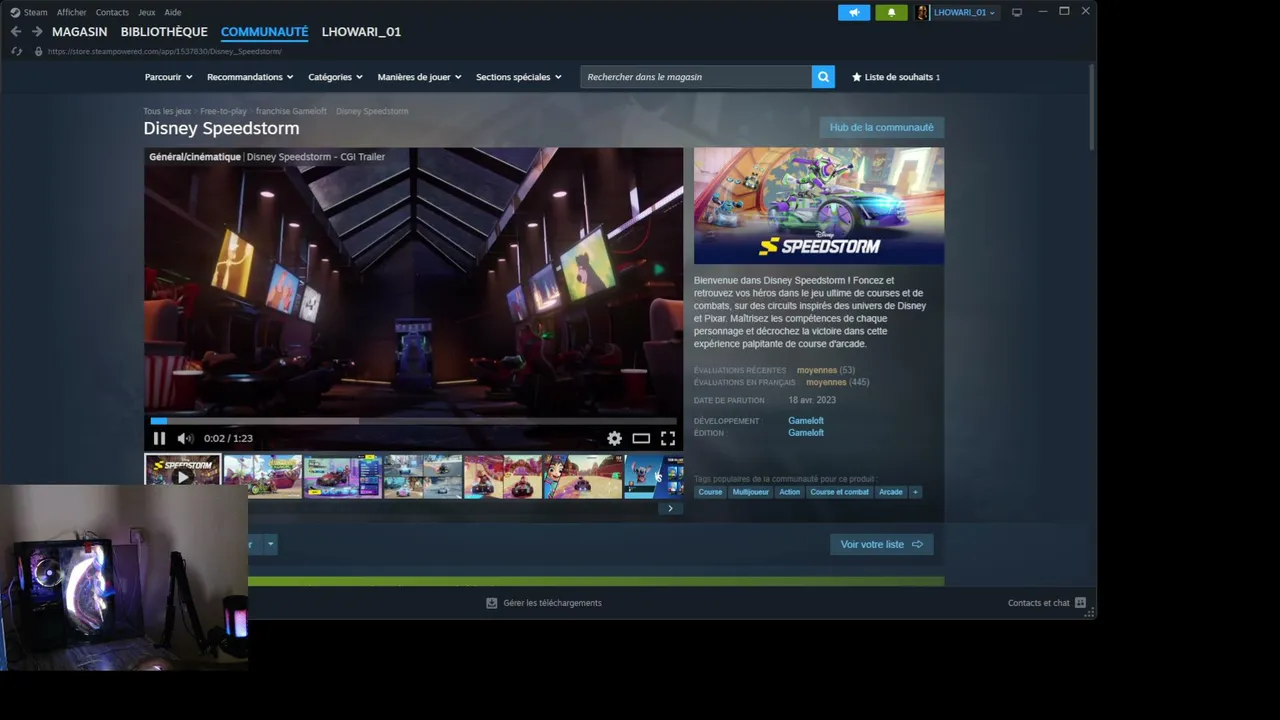This screenshot has width=1280, height=720.
Task: Open the Afficher menu
Action: pyautogui.click(x=72, y=12)
